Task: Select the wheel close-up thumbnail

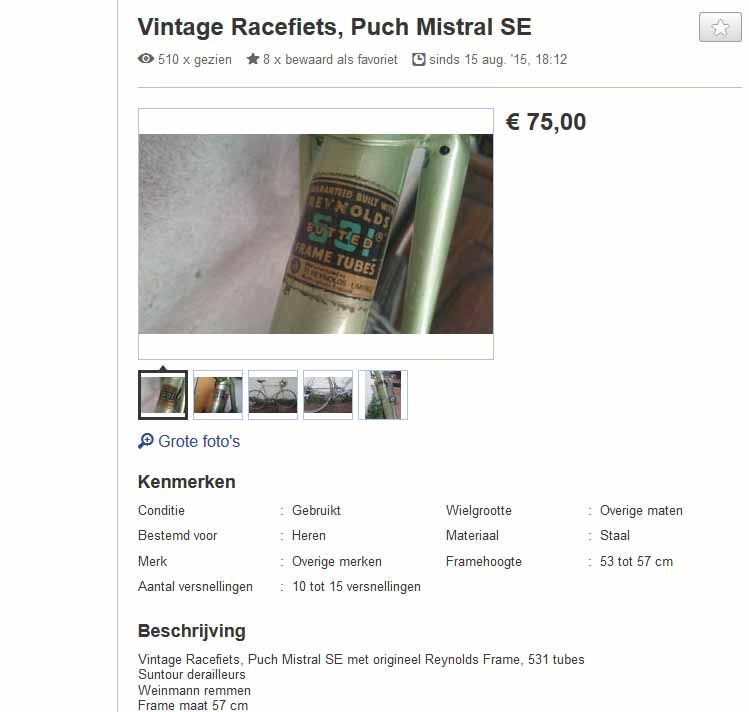Action: (328, 395)
